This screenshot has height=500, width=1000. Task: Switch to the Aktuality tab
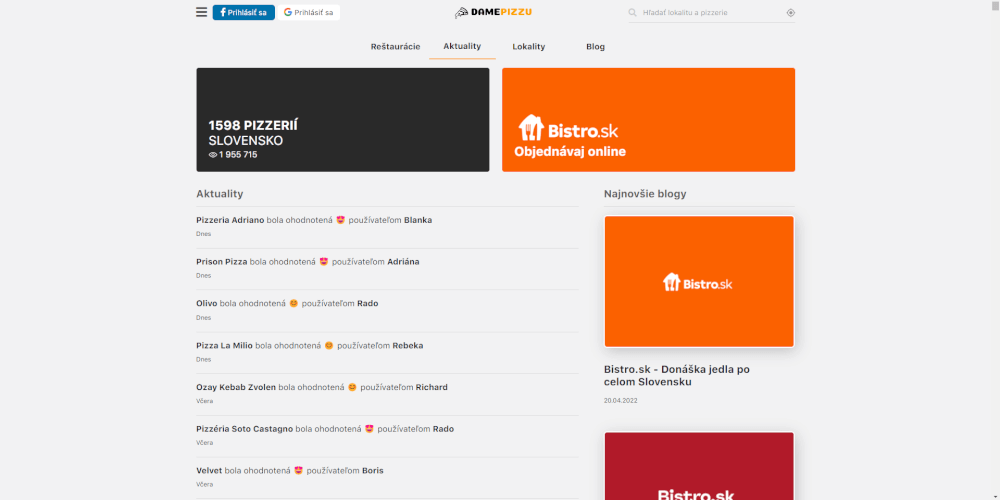click(x=462, y=46)
